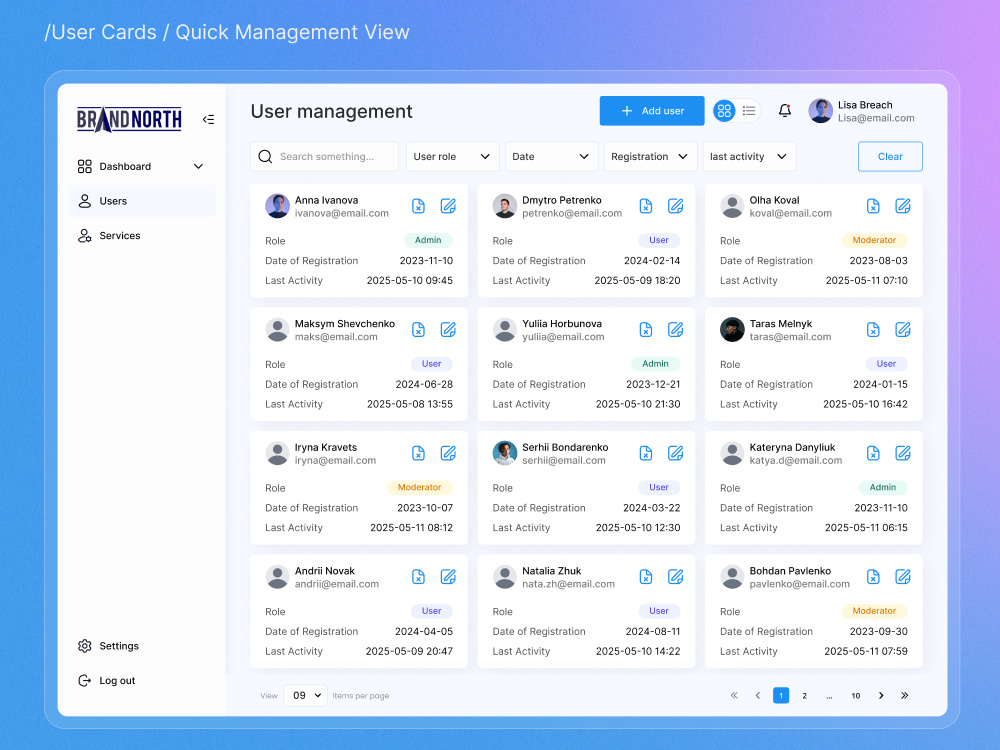Switch to list view

(749, 111)
